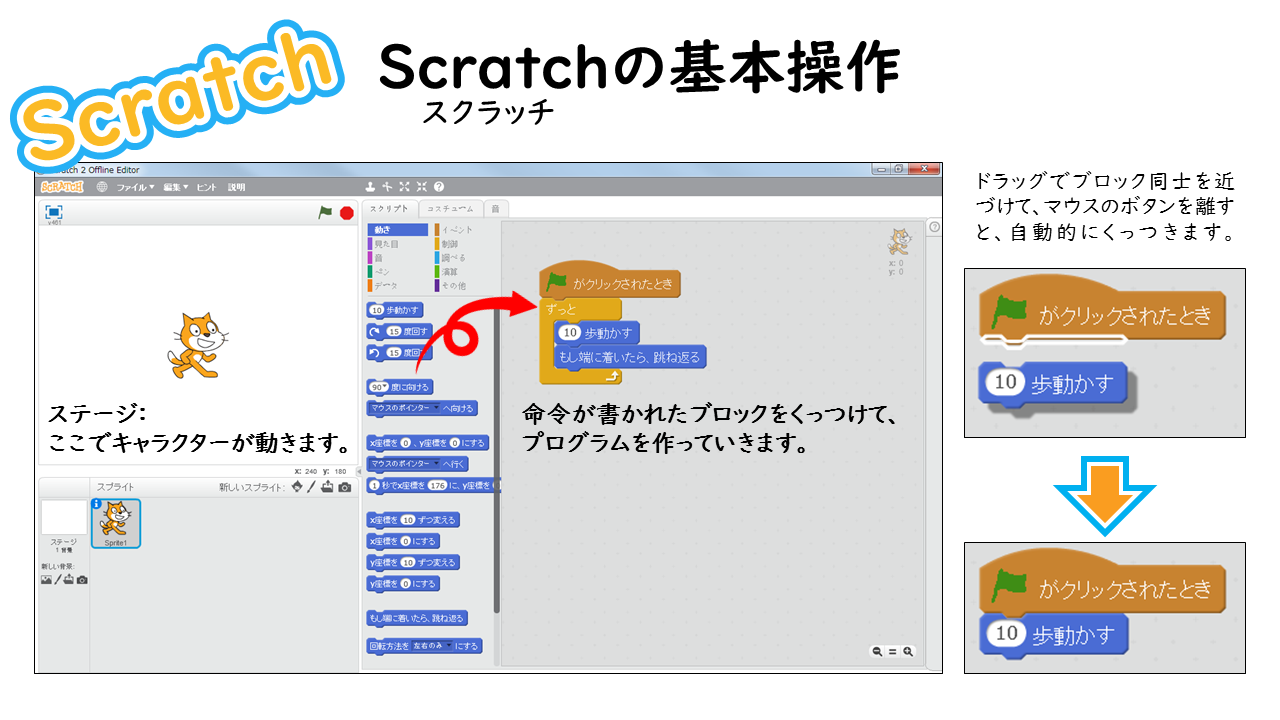
Task: Click the 説明 menu item
Action: [x=236, y=187]
